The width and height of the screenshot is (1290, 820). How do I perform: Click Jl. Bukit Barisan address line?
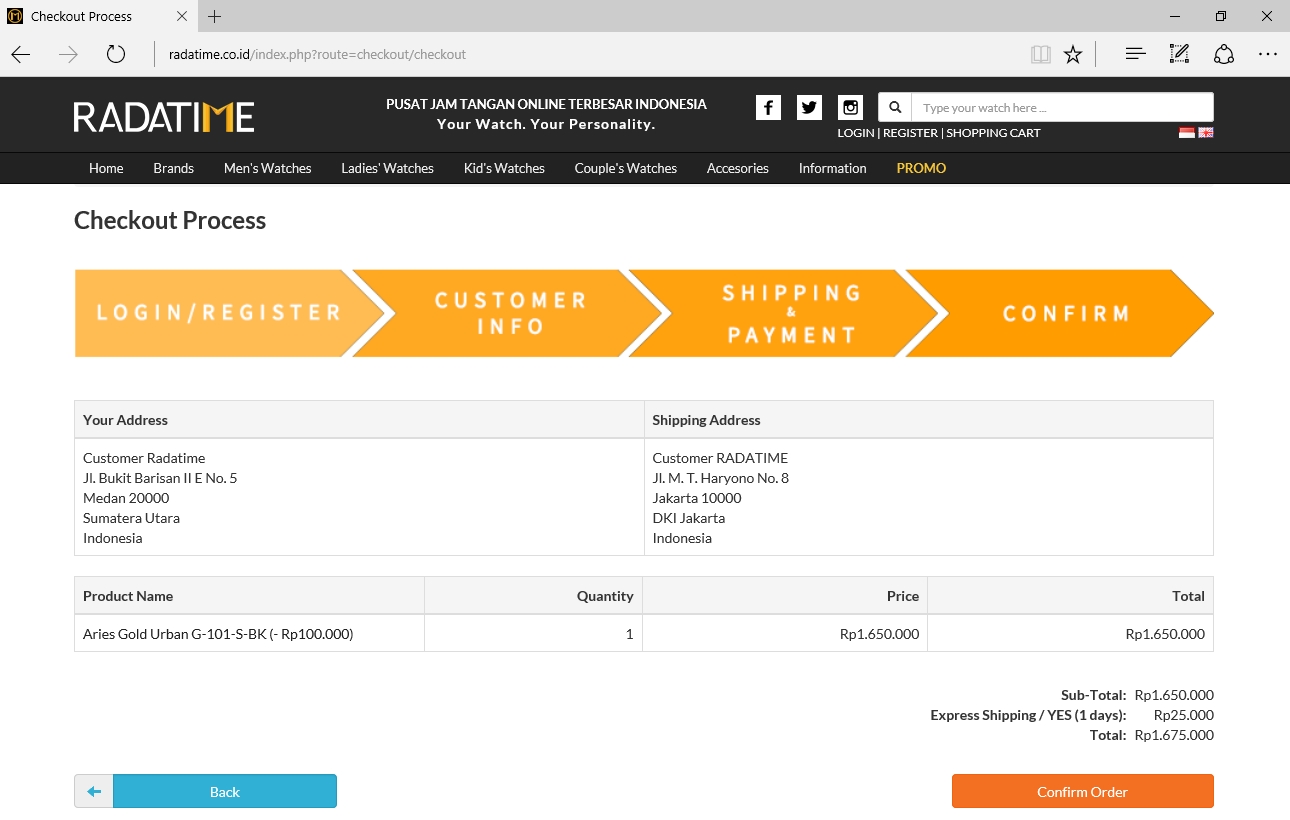160,478
